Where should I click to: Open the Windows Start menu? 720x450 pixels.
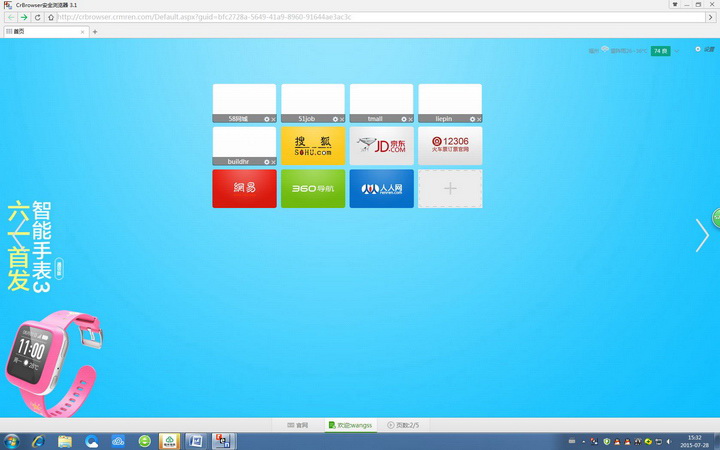pos(11,441)
